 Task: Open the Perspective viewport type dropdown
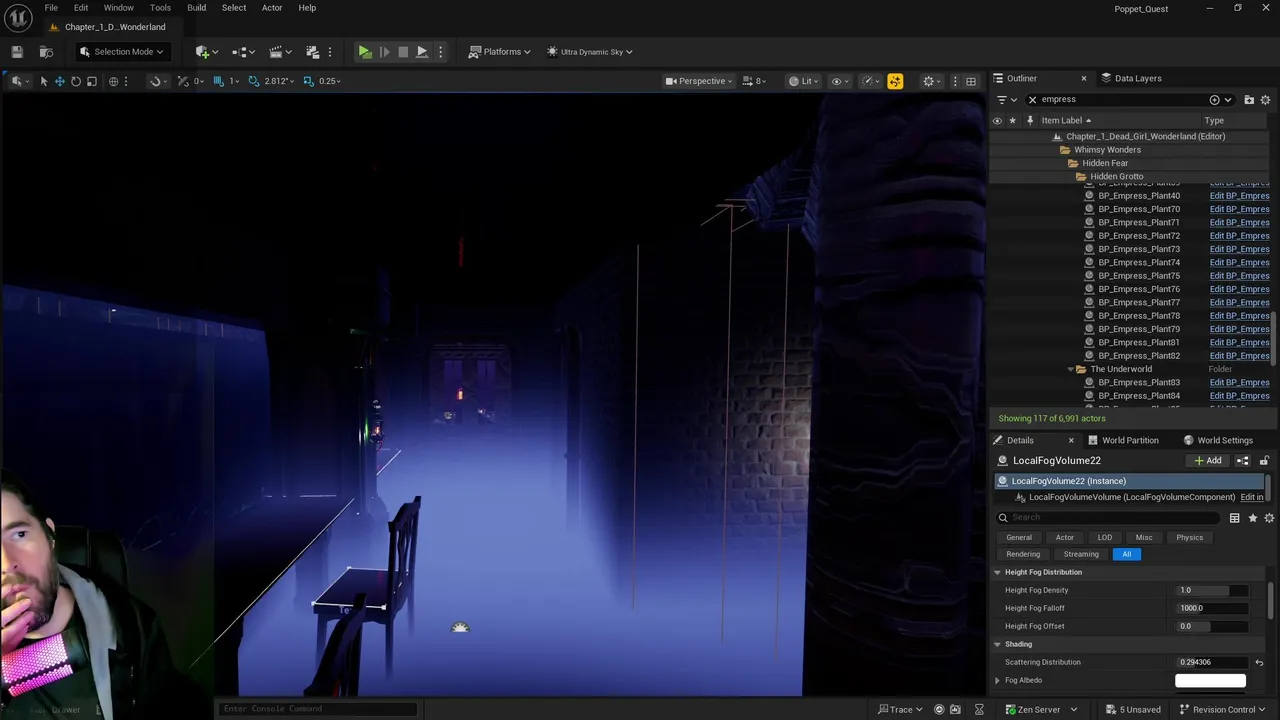tap(699, 81)
